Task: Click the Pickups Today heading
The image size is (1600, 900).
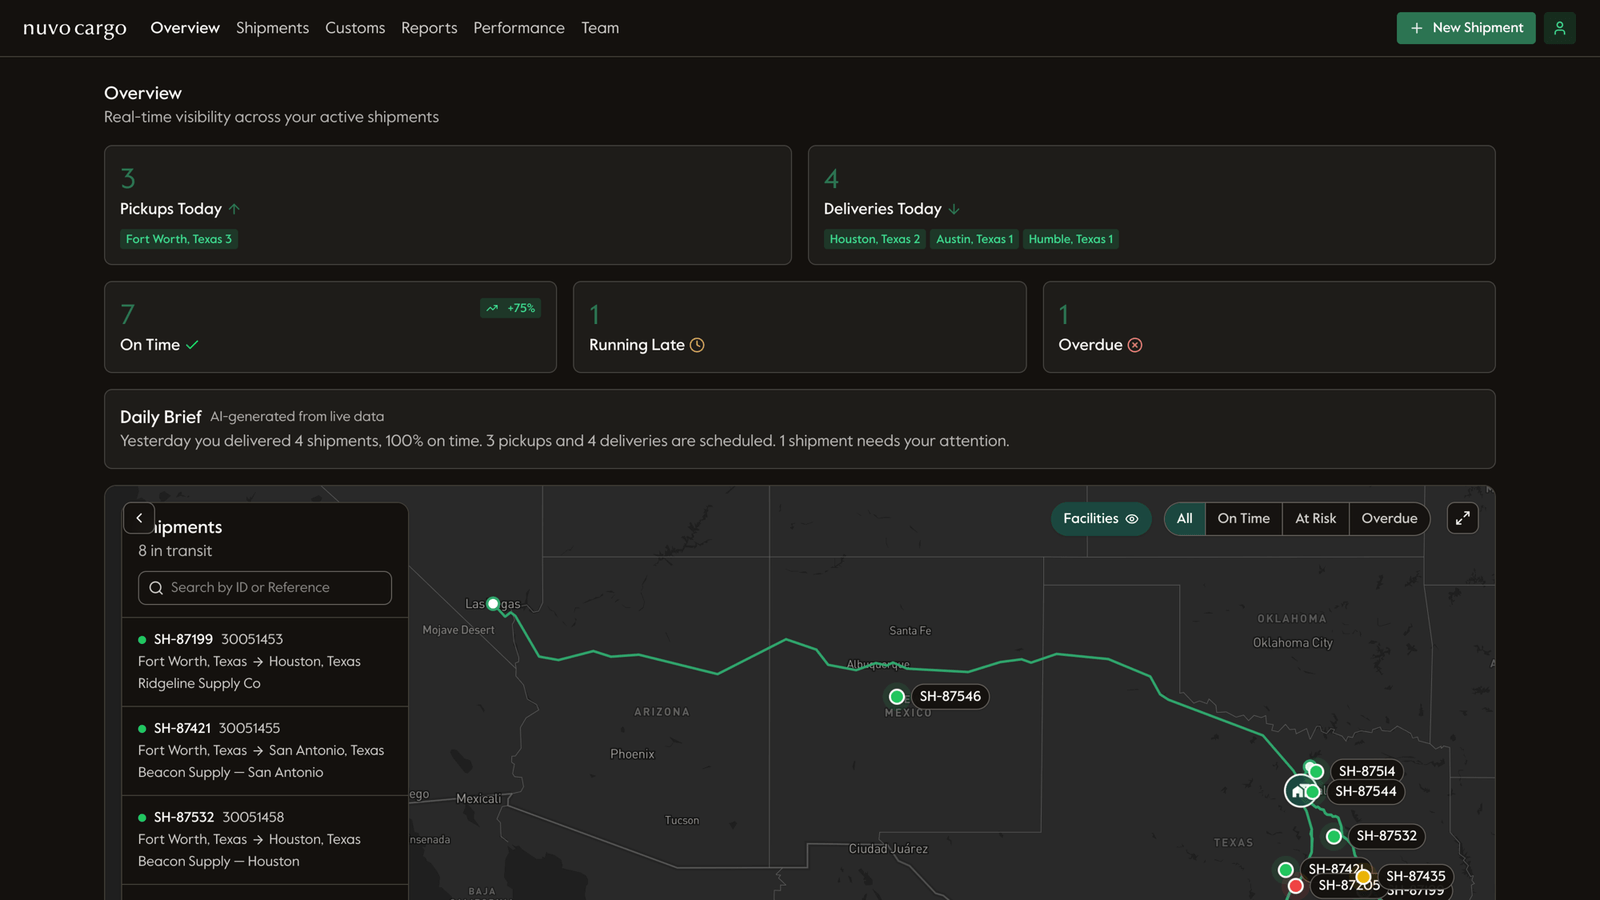Action: [171, 209]
